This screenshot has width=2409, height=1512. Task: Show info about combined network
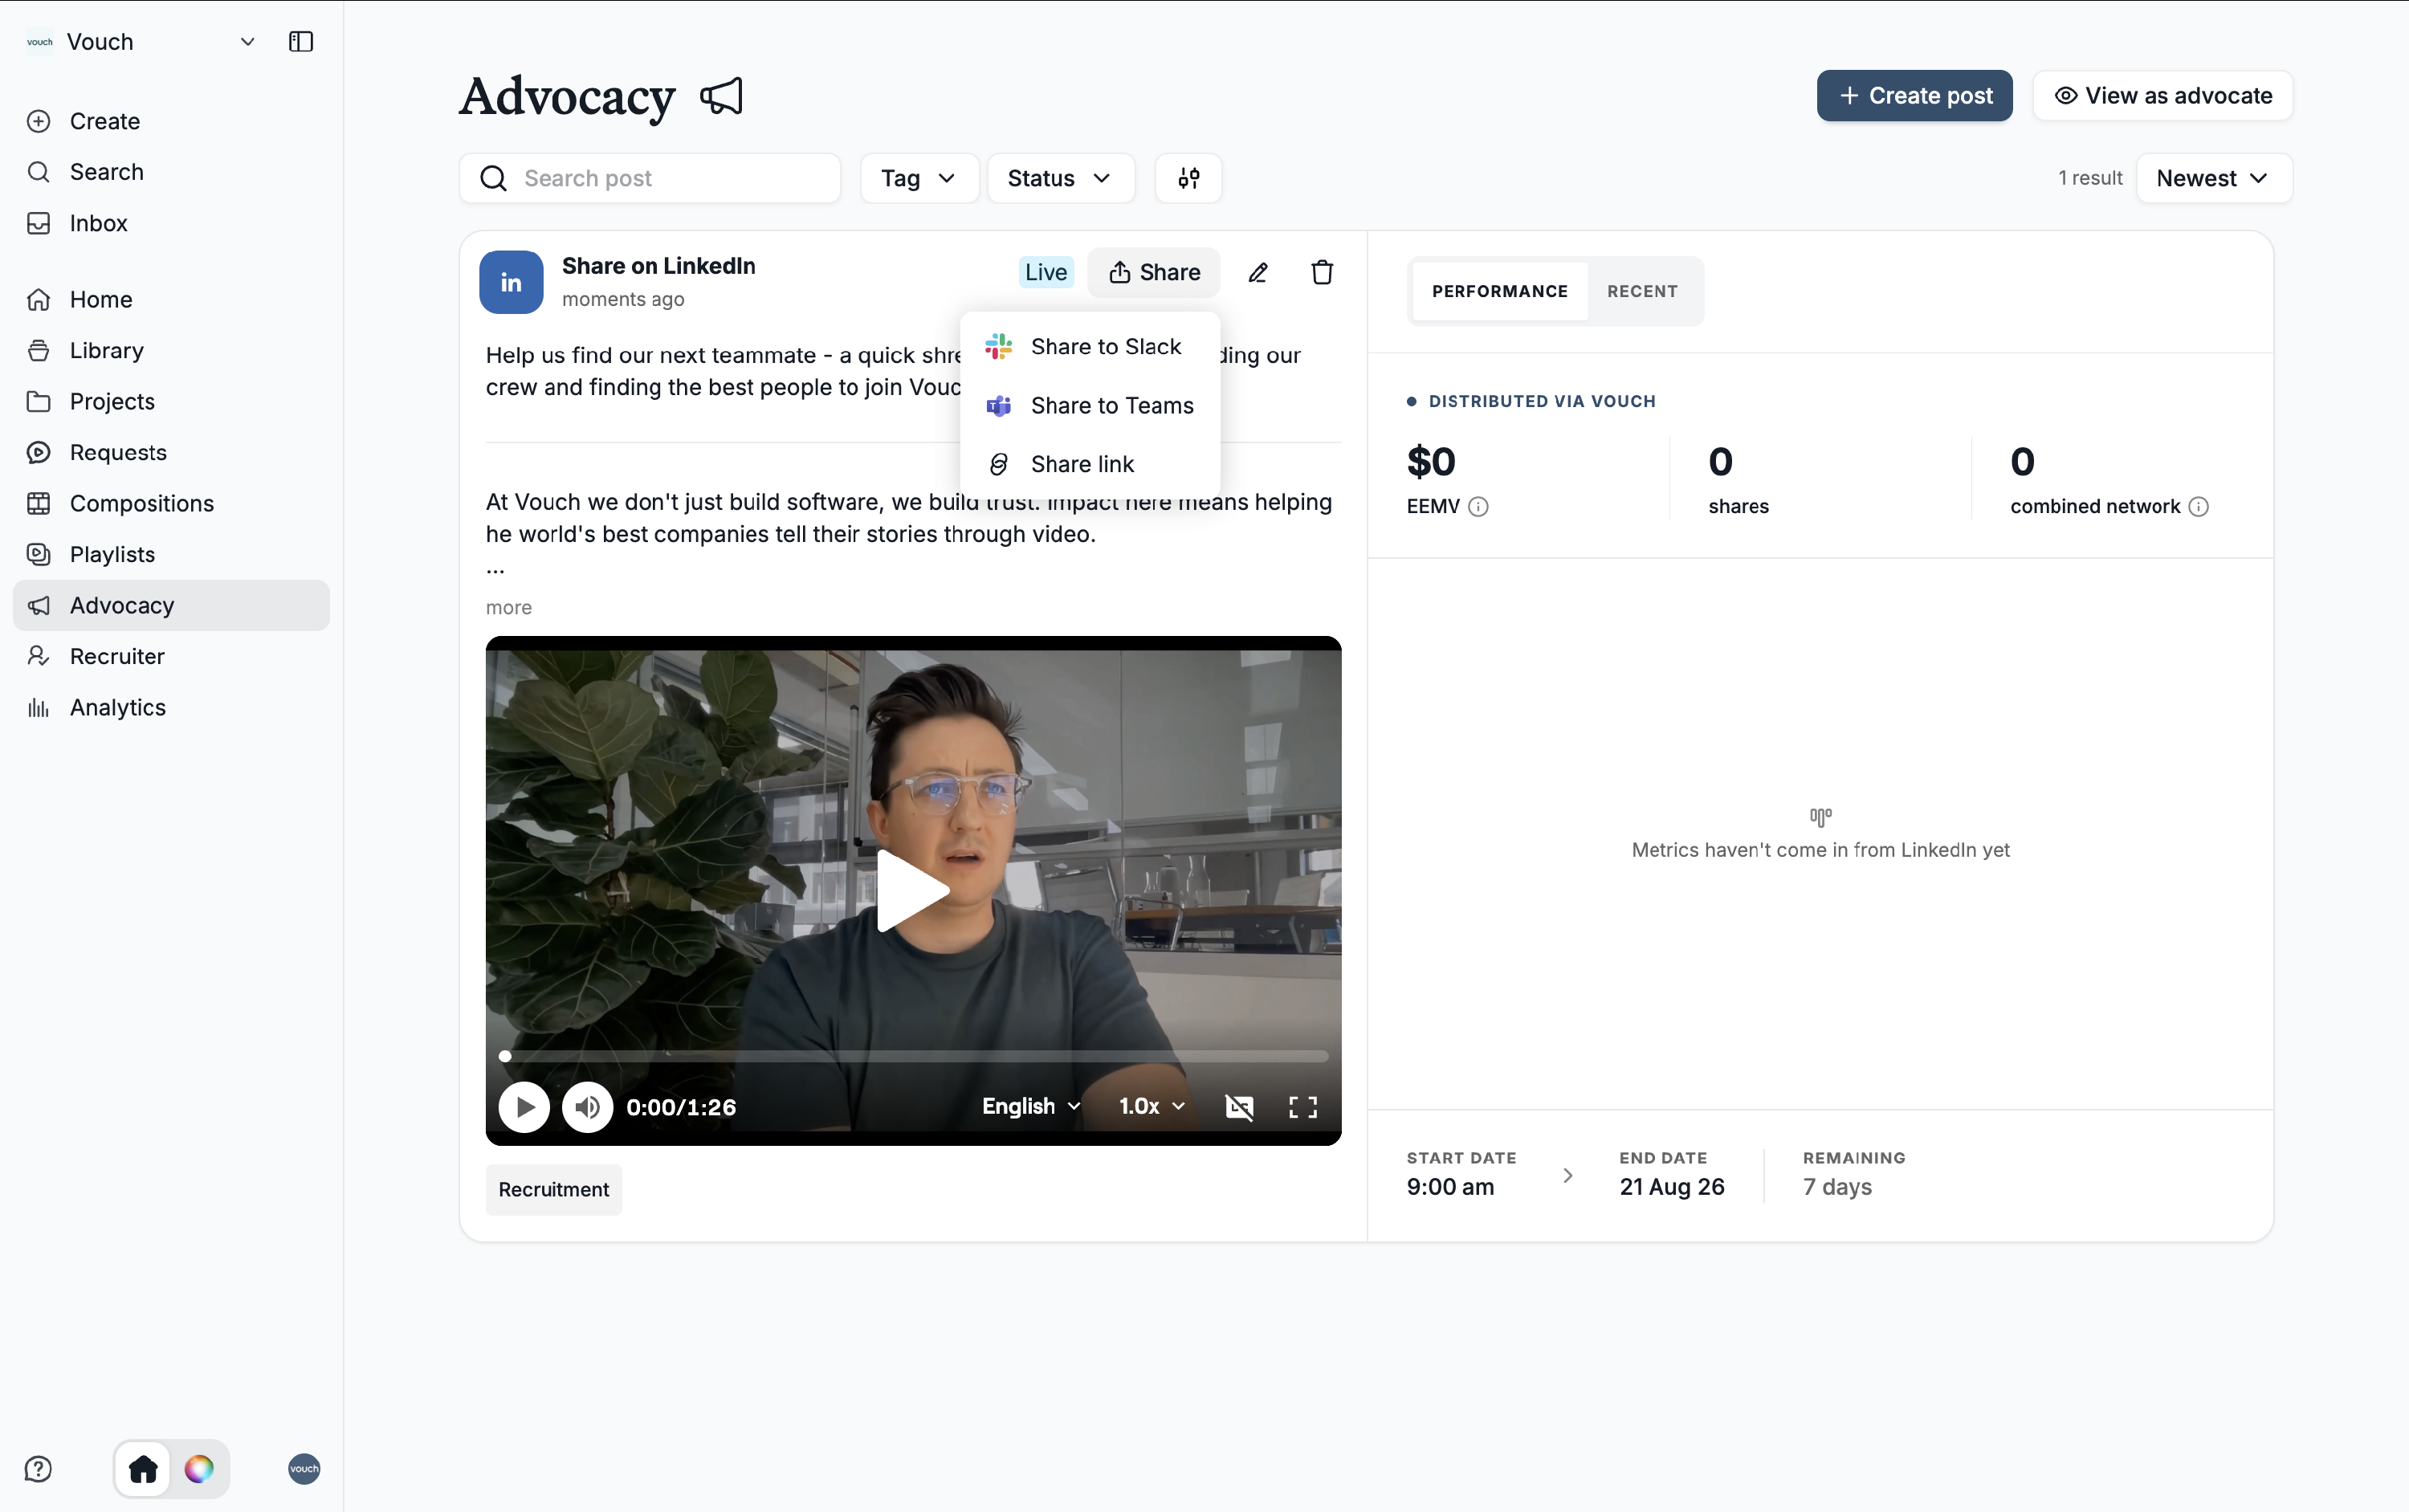(x=2199, y=507)
